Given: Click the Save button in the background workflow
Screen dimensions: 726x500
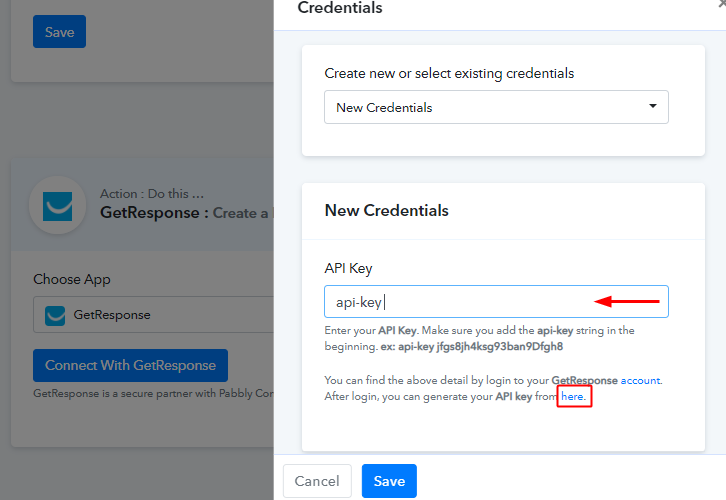Looking at the screenshot, I should 59,31.
